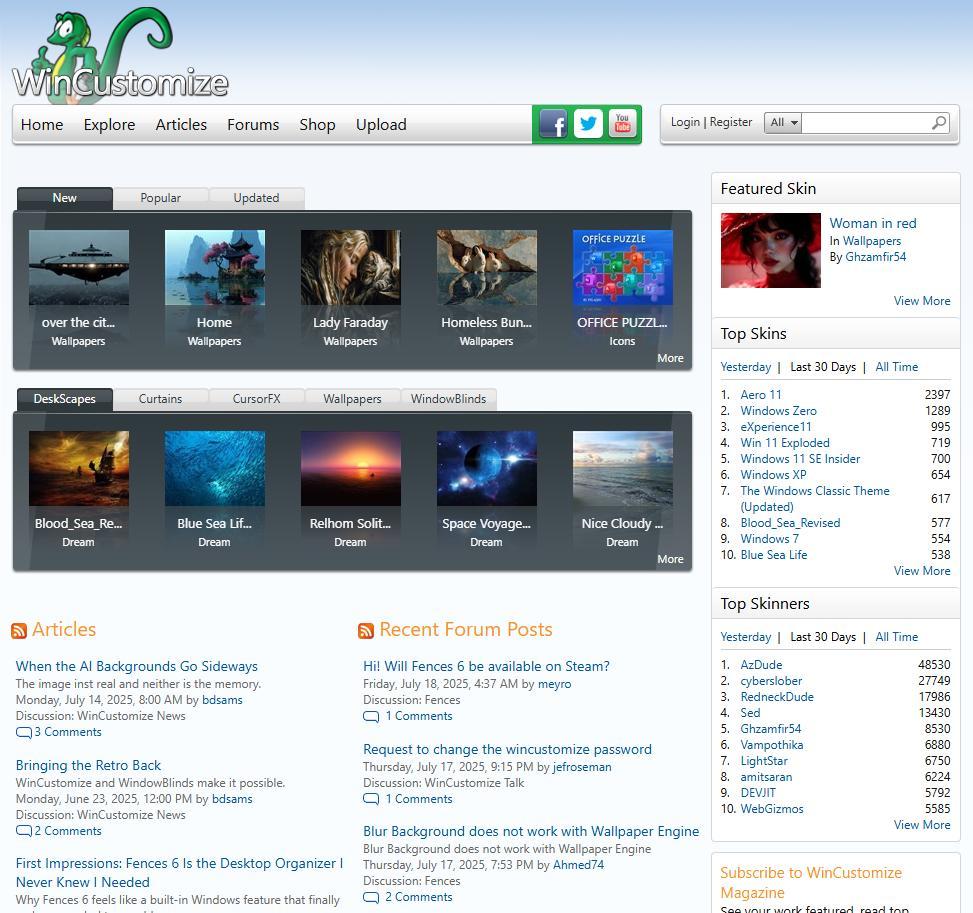Open the Forums menu item
The height and width of the screenshot is (913, 973).
[253, 125]
